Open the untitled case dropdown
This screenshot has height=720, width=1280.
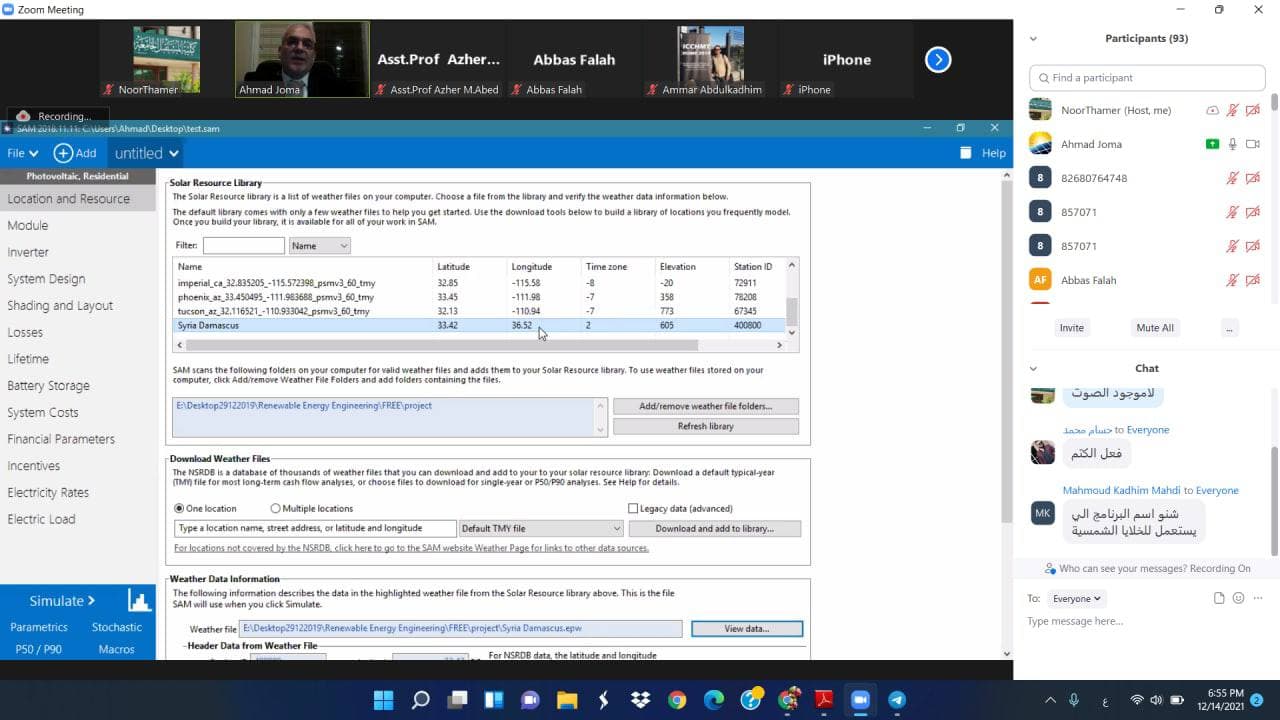point(146,153)
